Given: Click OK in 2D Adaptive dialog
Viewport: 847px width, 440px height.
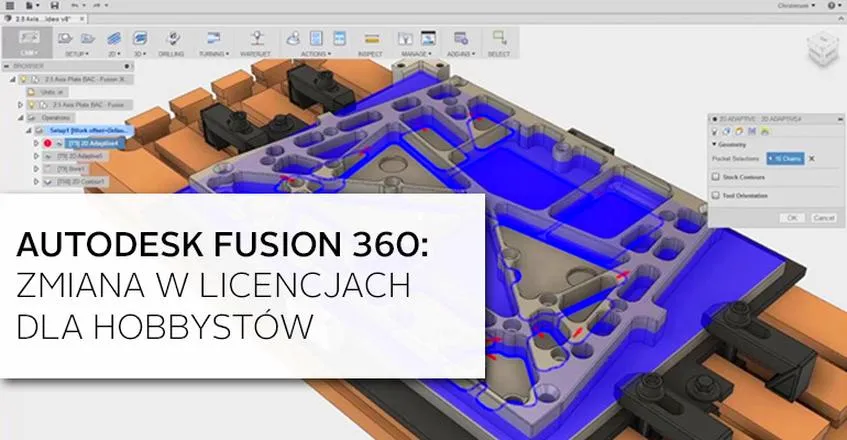Looking at the screenshot, I should click(x=792, y=218).
